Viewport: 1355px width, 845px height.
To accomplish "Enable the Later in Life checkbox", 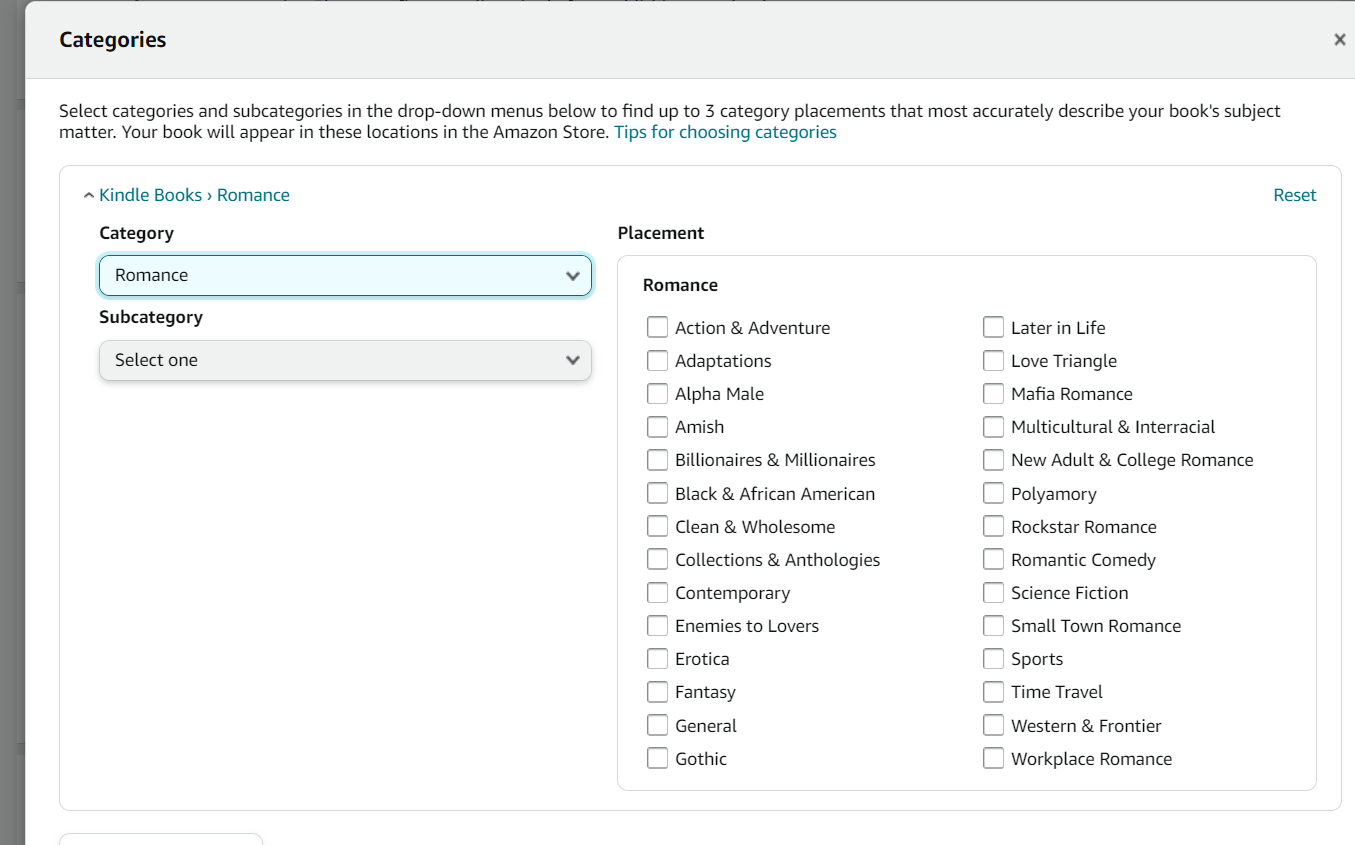I will coord(993,328).
